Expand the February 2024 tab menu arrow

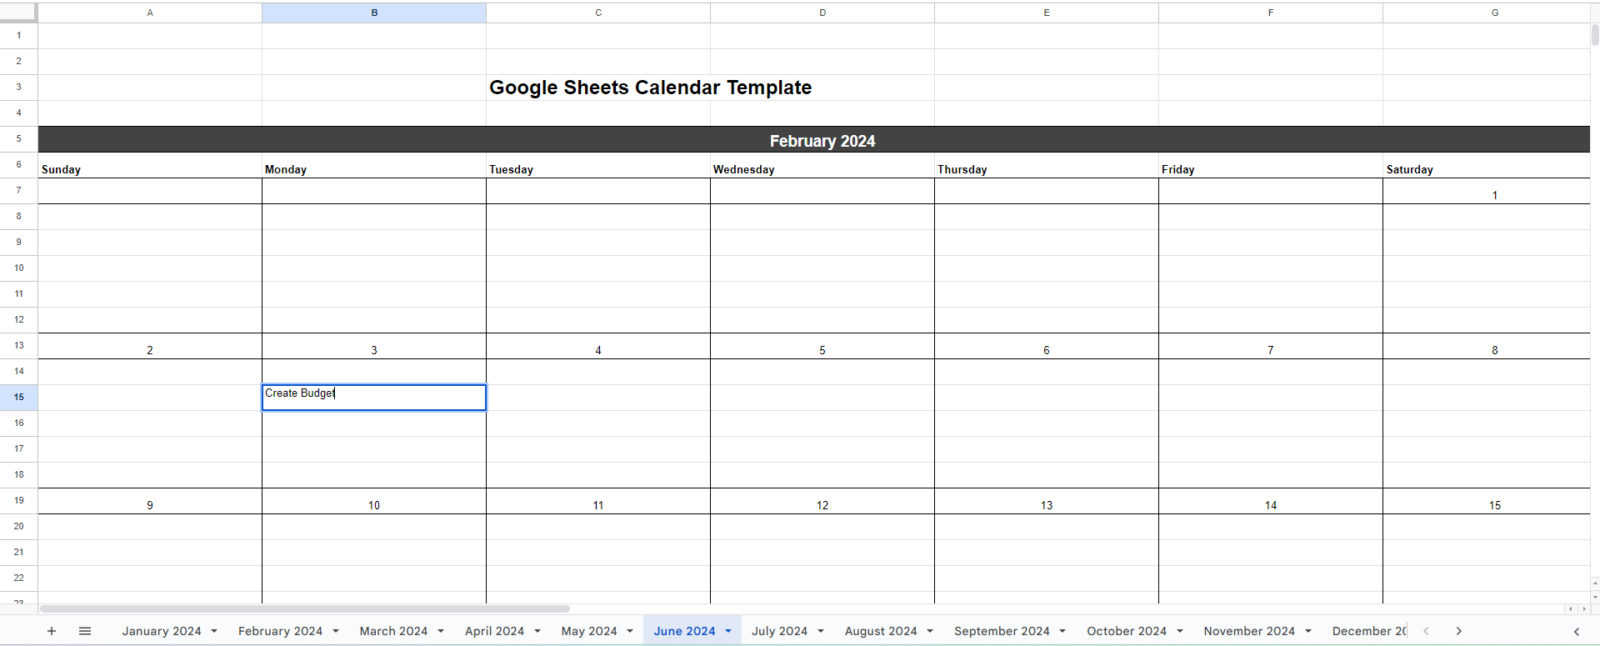(336, 631)
